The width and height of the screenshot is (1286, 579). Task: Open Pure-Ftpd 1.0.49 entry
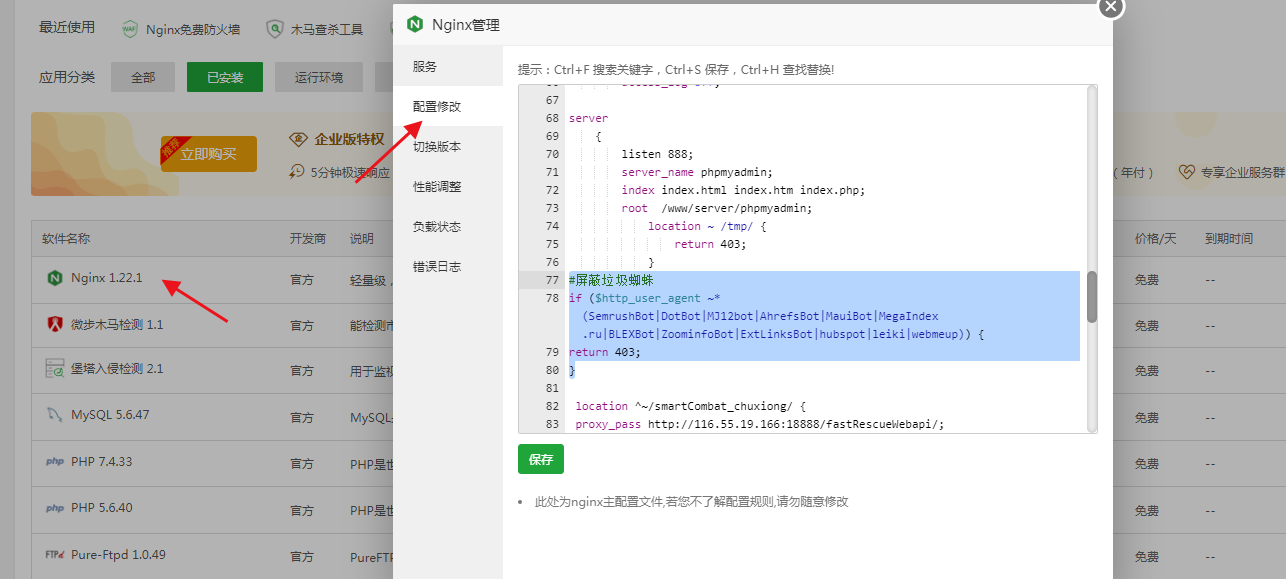click(118, 554)
